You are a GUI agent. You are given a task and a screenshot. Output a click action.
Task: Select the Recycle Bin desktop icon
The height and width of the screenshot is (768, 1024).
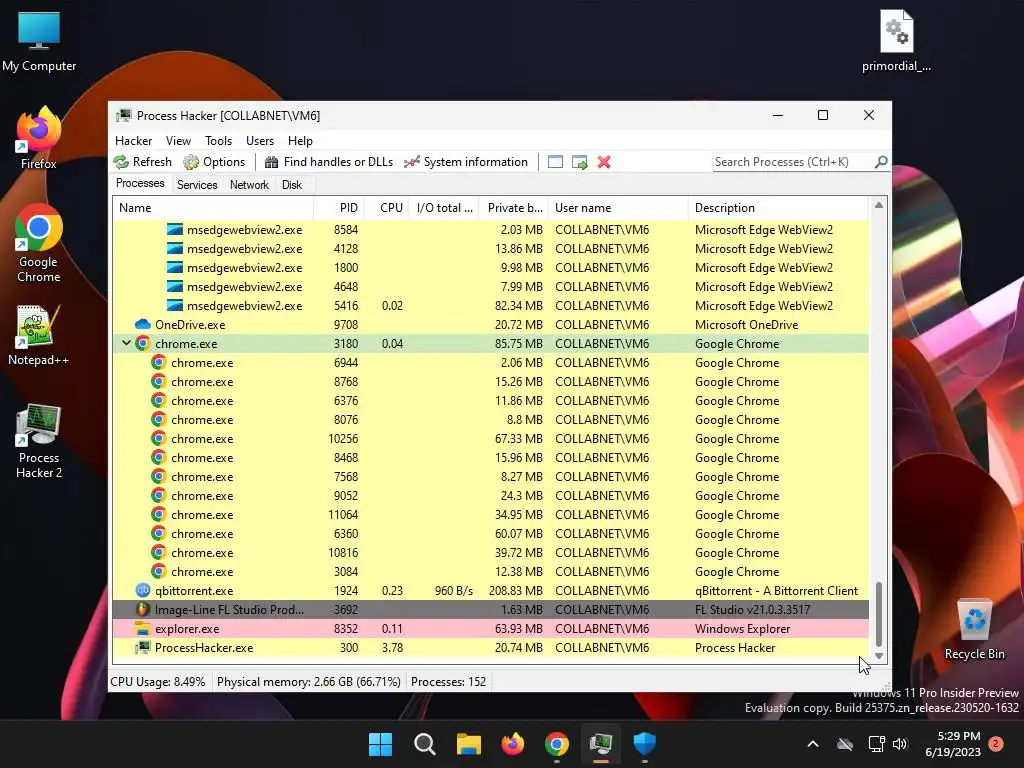pos(974,629)
